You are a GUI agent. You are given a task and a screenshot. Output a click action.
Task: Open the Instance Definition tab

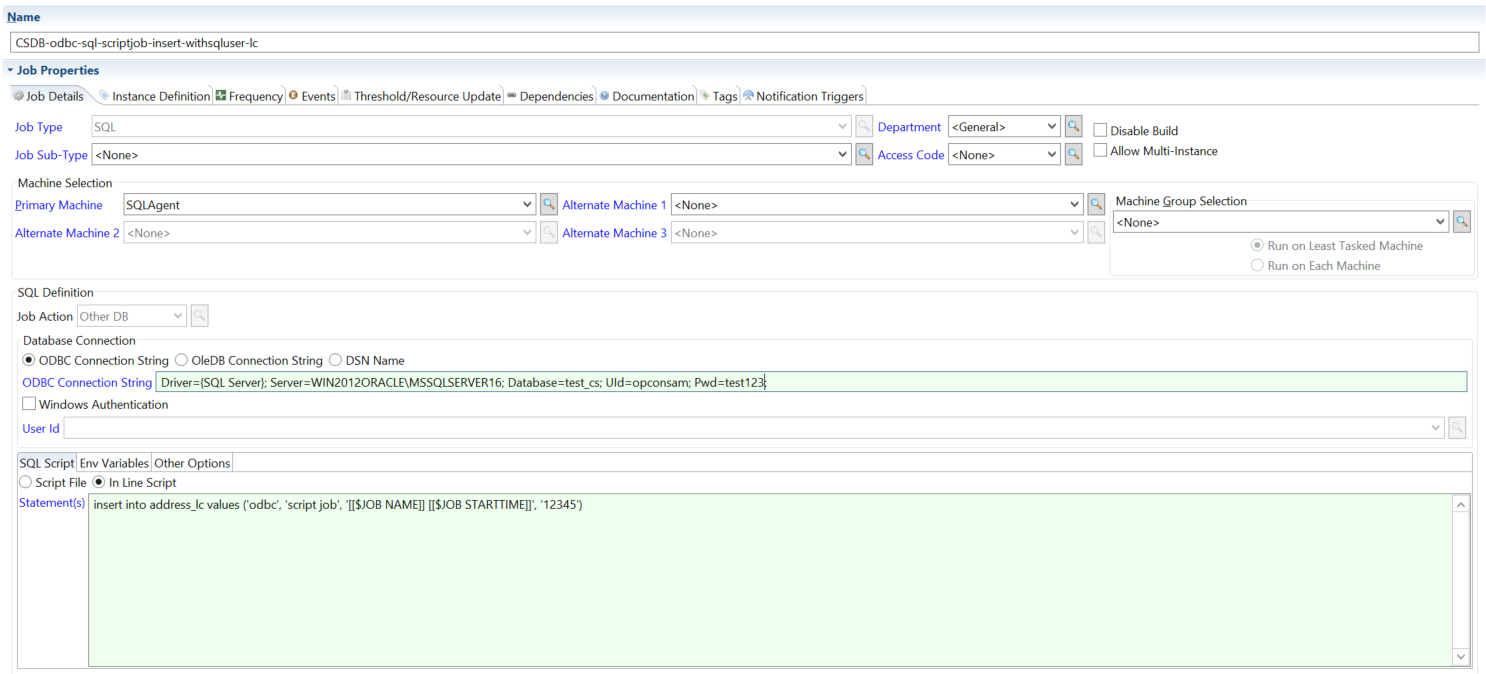[x=154, y=96]
